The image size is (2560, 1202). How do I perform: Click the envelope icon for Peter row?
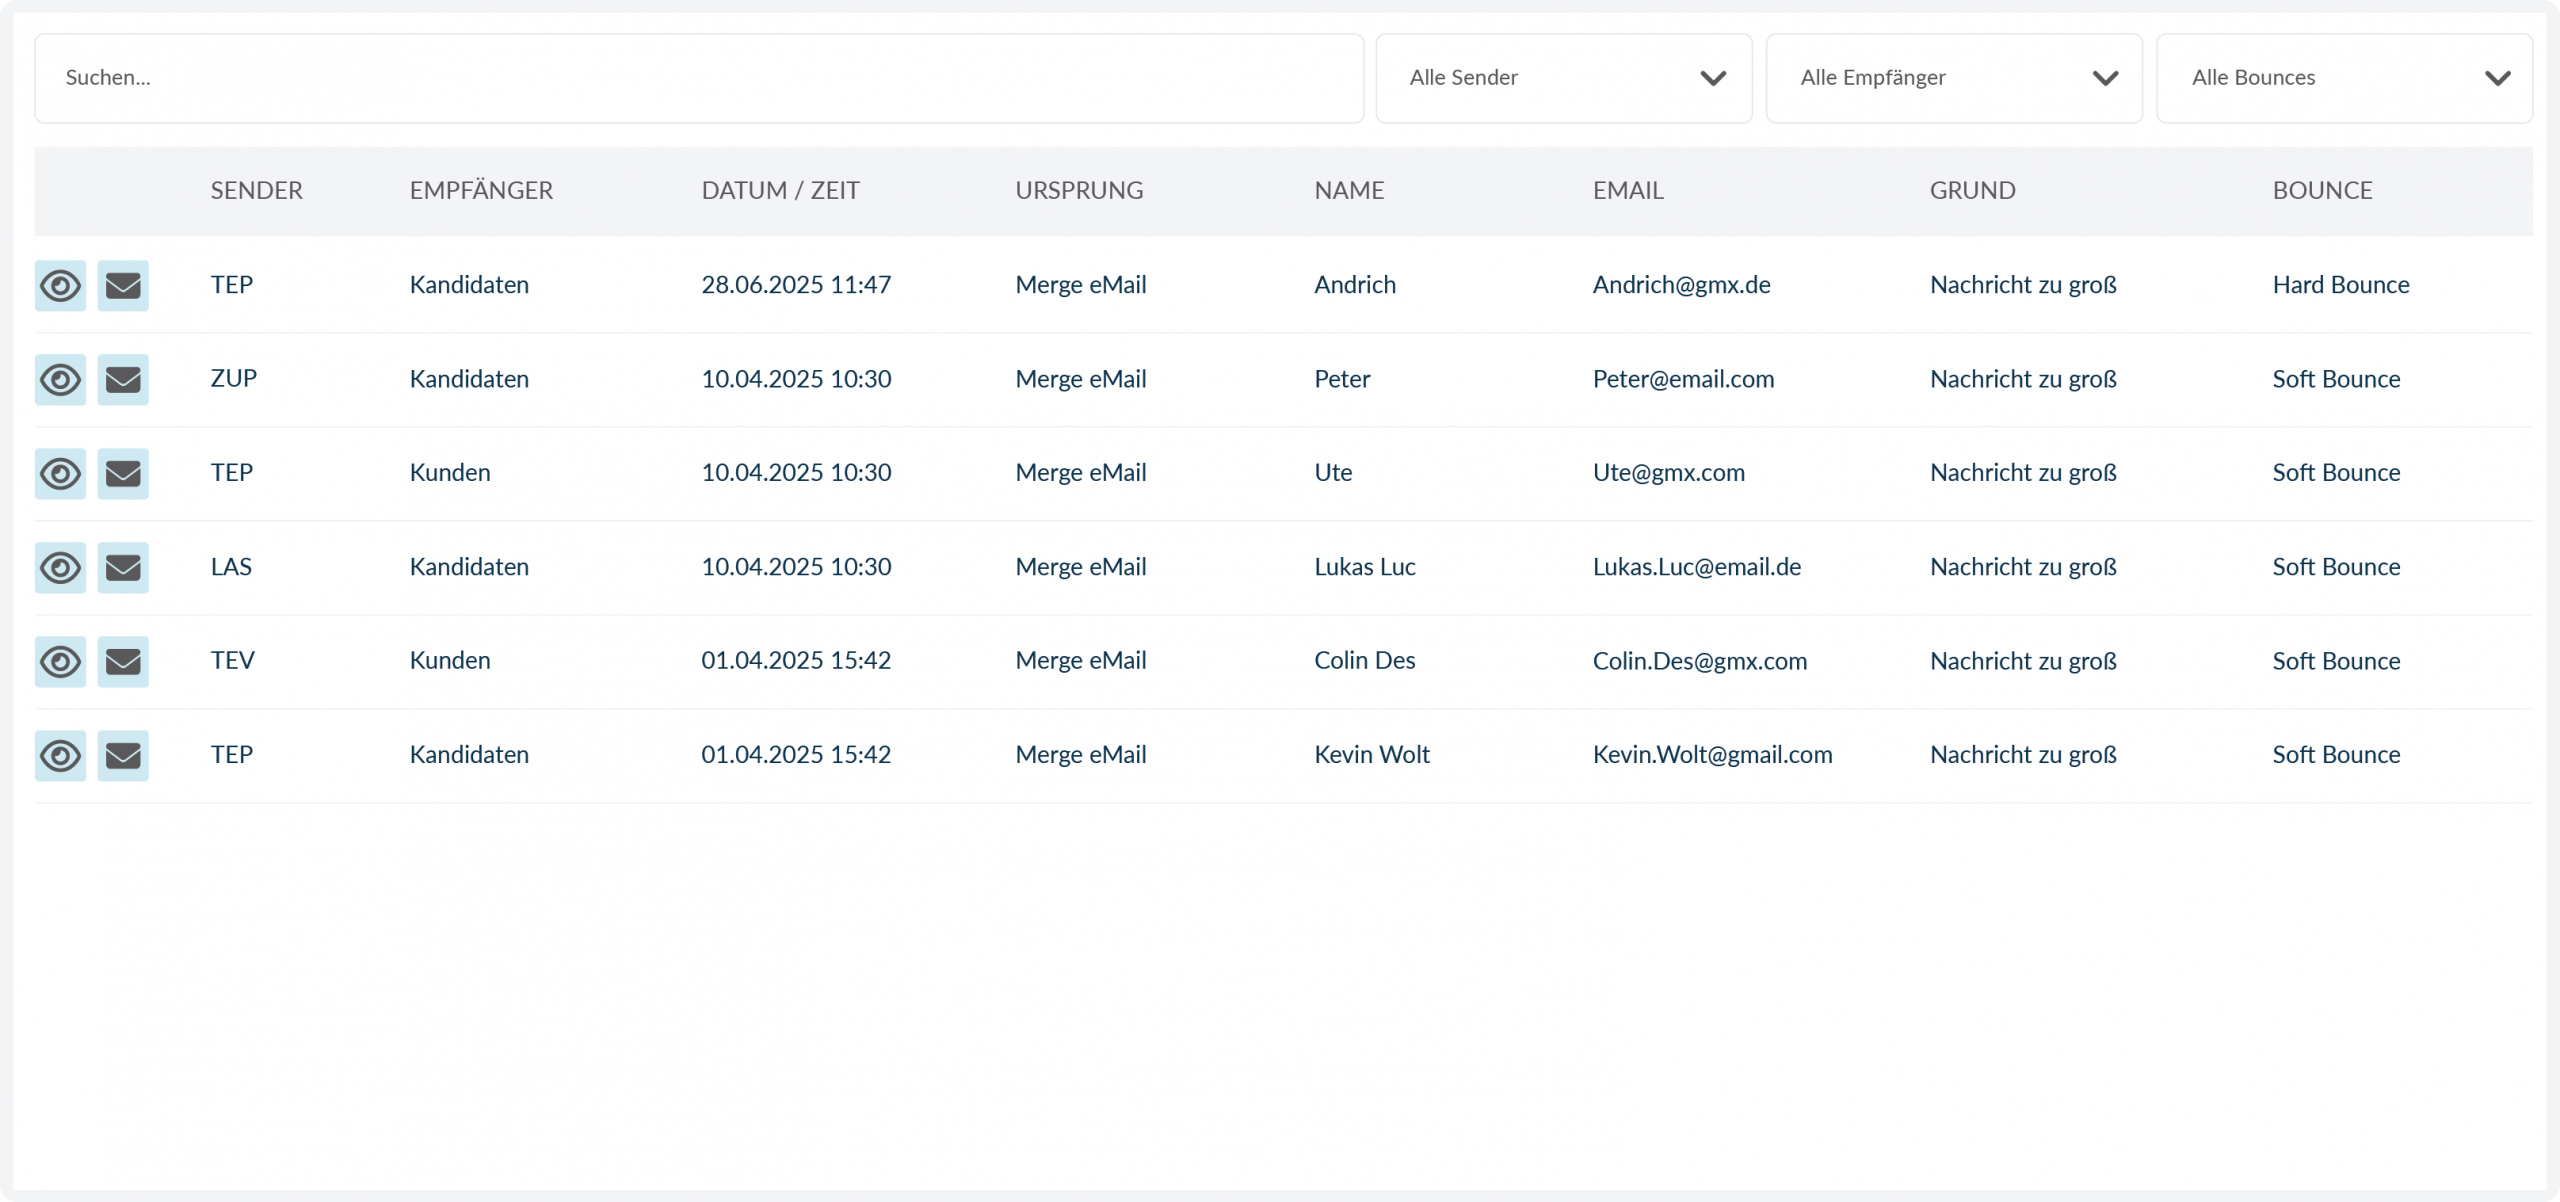pos(123,380)
